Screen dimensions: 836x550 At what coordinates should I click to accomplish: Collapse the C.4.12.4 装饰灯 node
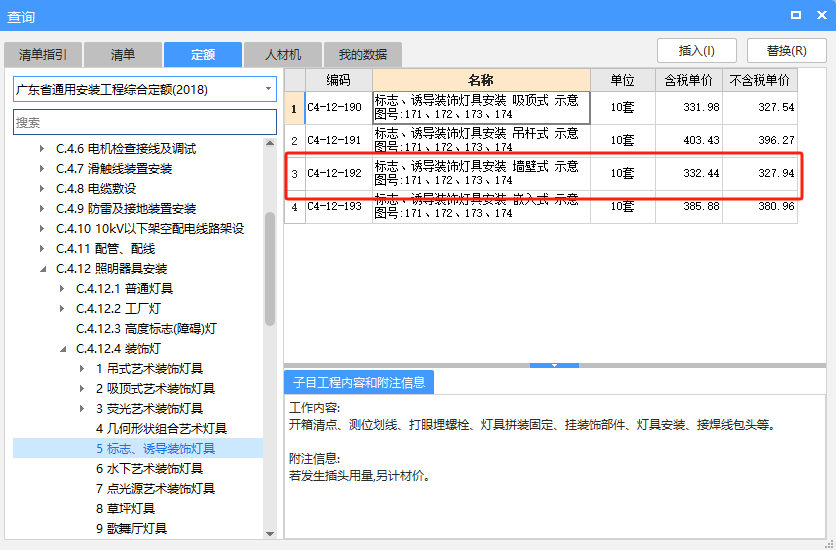62,349
